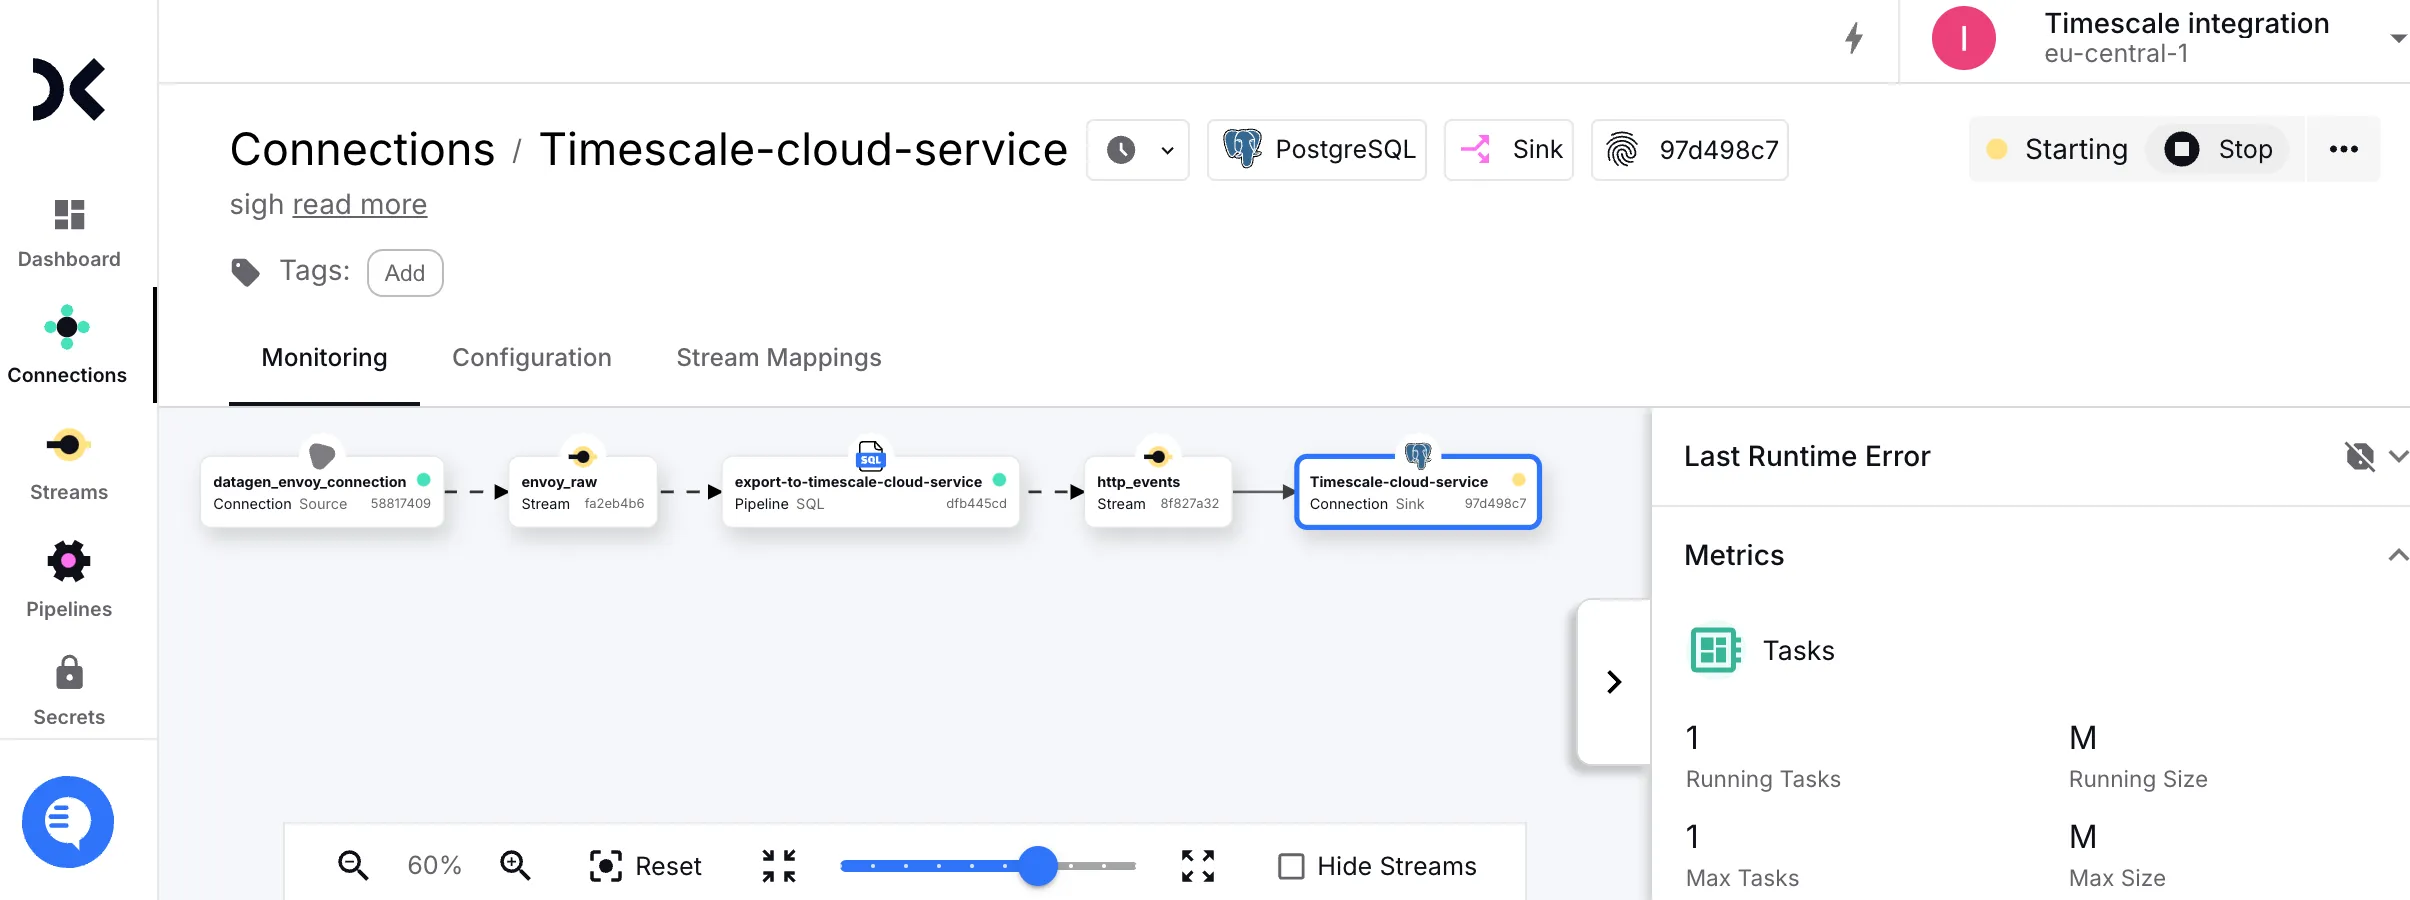
Task: Switch to the Stream Mappings tab
Action: click(779, 358)
